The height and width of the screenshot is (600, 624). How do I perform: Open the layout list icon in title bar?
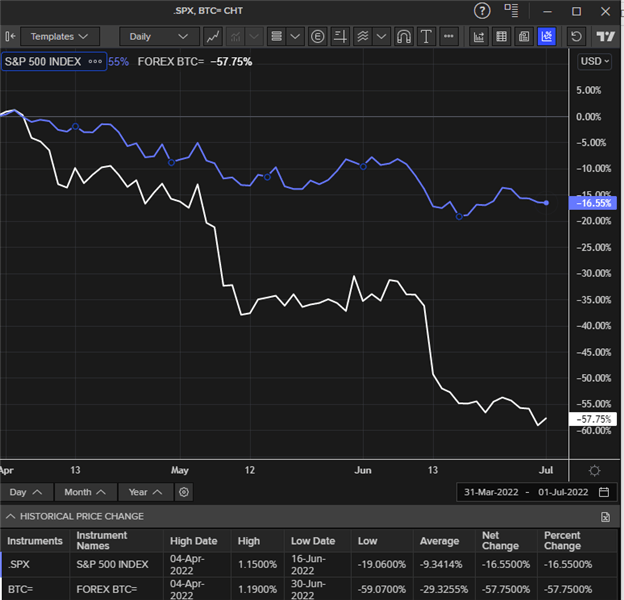pyautogui.click(x=511, y=10)
